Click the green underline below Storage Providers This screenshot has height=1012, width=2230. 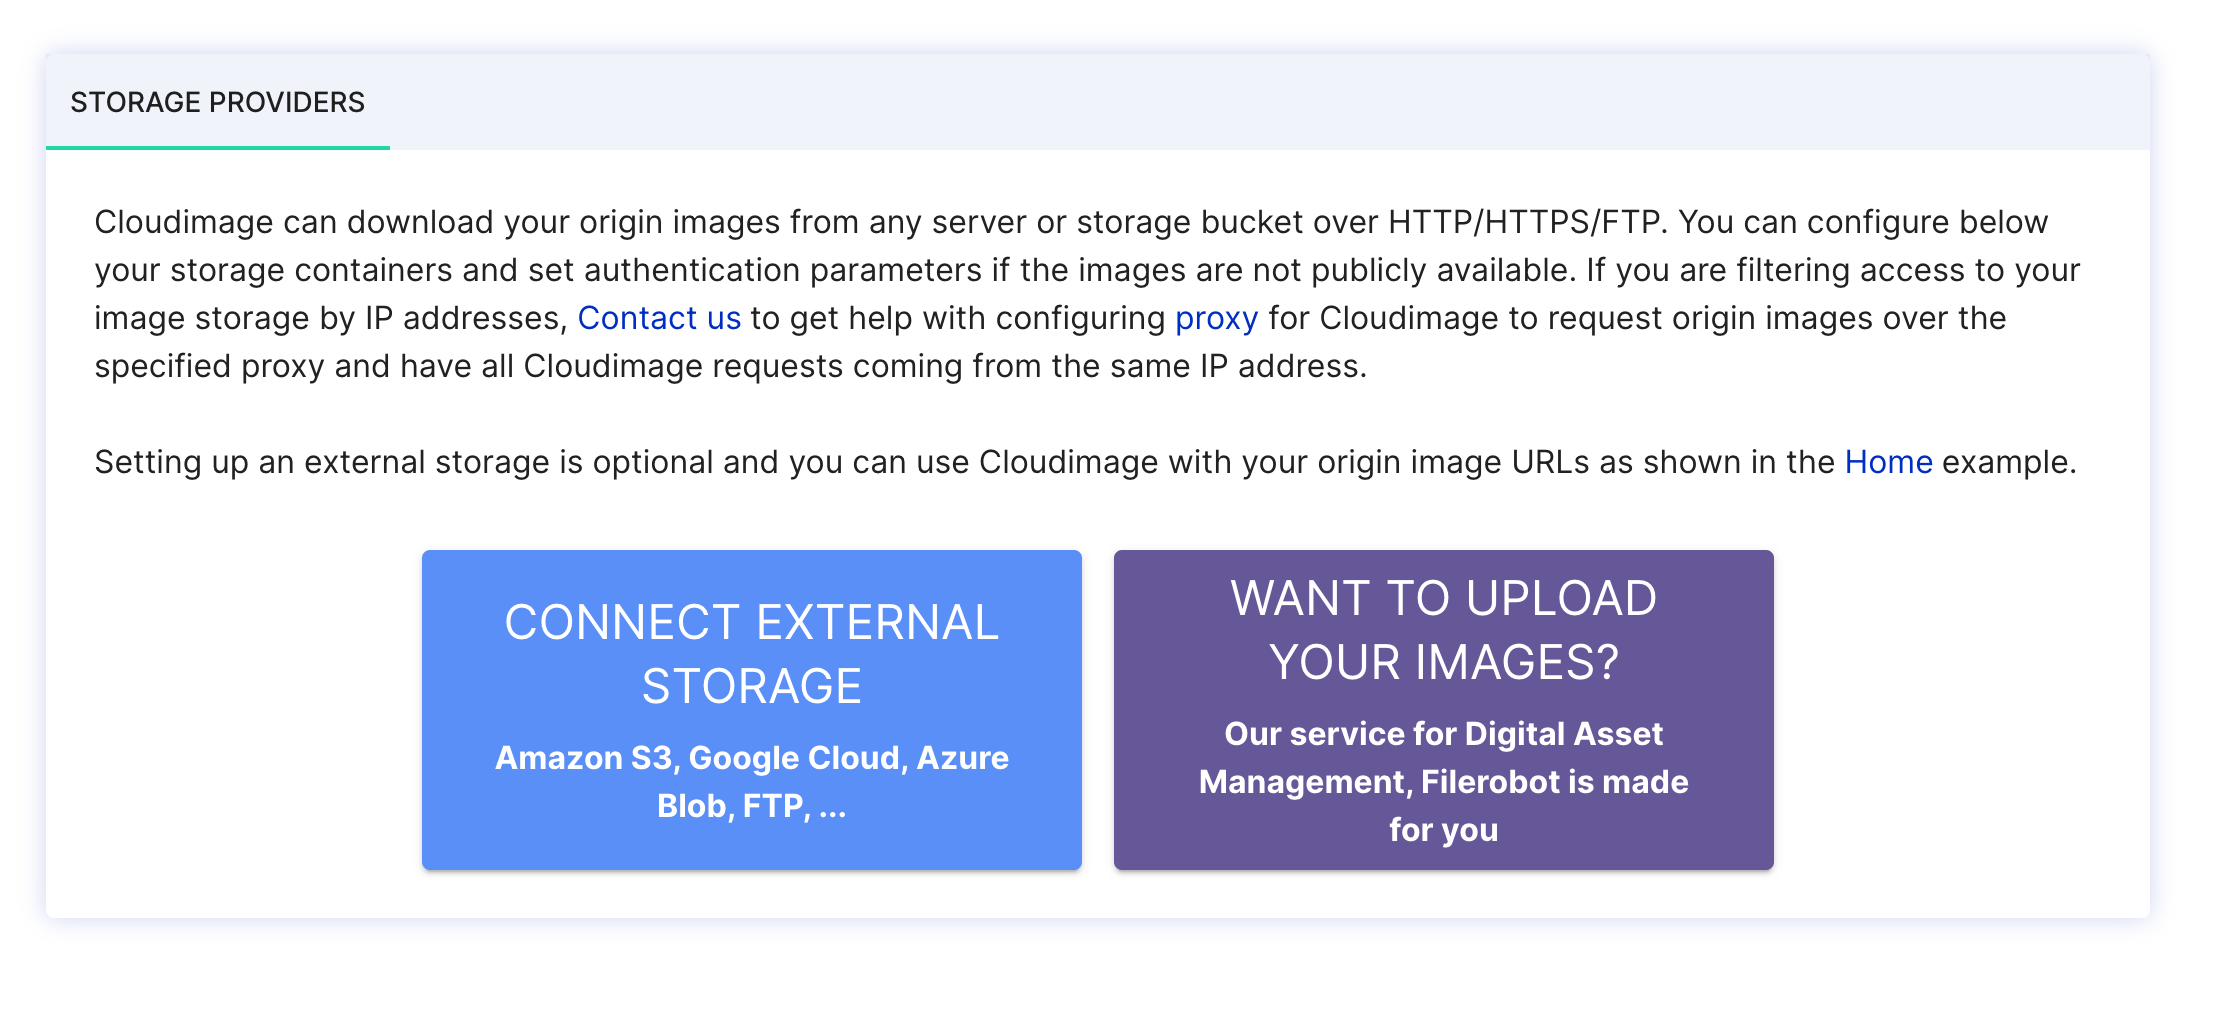click(x=217, y=148)
